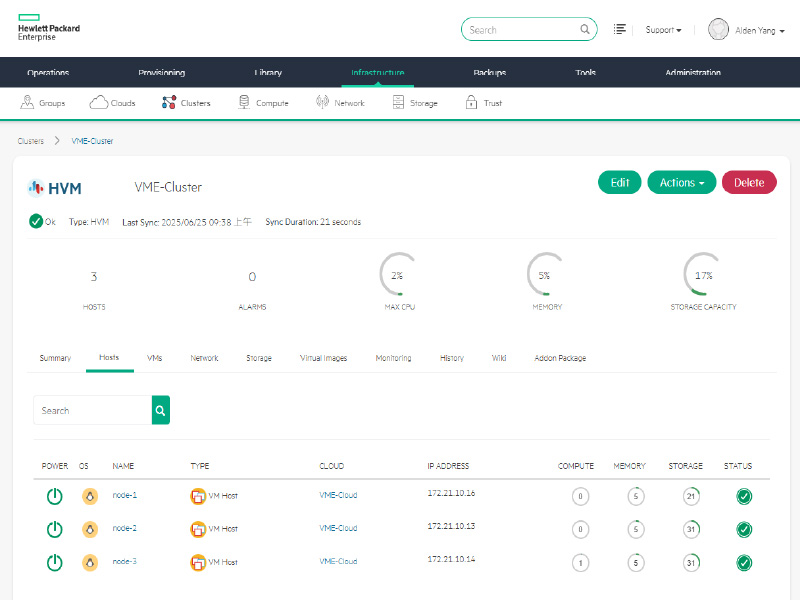Open the node-2 host link
Viewport: 800px width, 600px height.
(124, 528)
